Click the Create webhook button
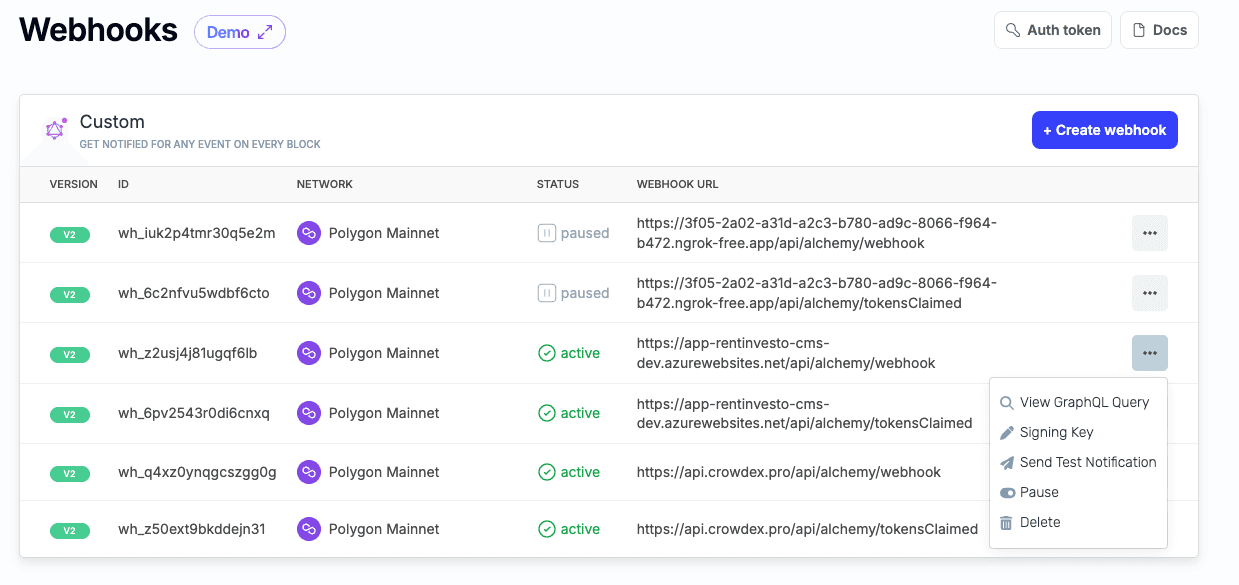1239x585 pixels. pos(1104,130)
